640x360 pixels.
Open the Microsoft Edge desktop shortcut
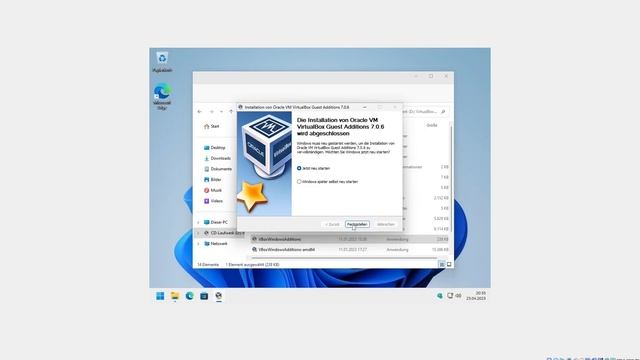click(x=162, y=97)
